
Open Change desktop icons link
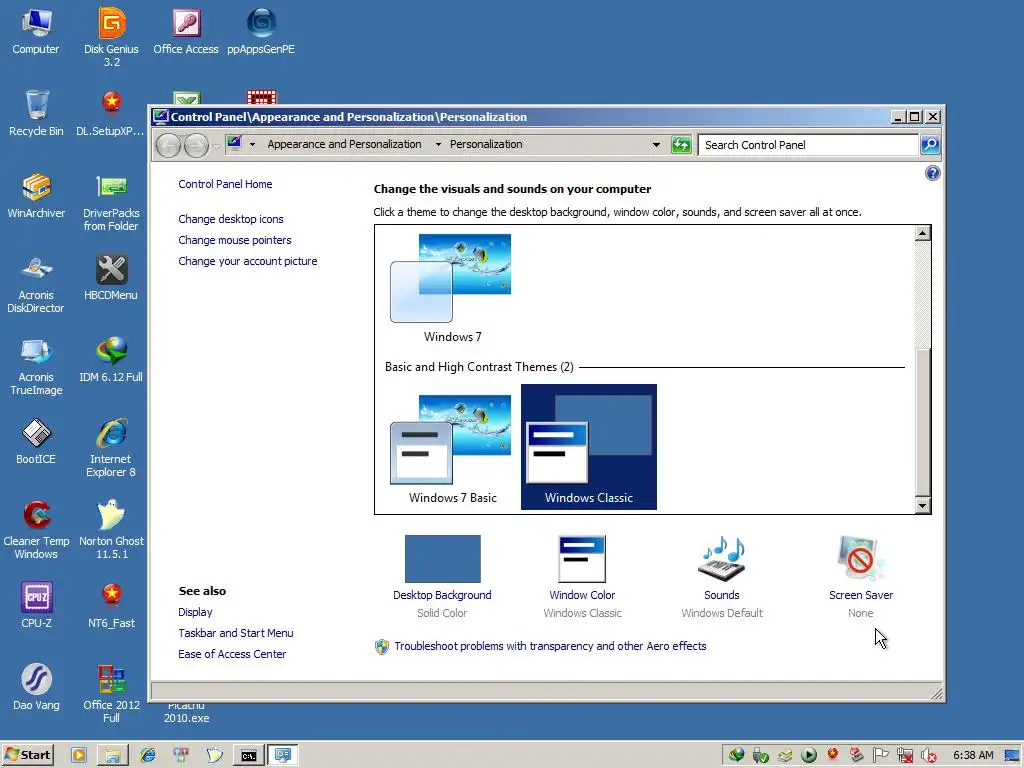point(231,219)
